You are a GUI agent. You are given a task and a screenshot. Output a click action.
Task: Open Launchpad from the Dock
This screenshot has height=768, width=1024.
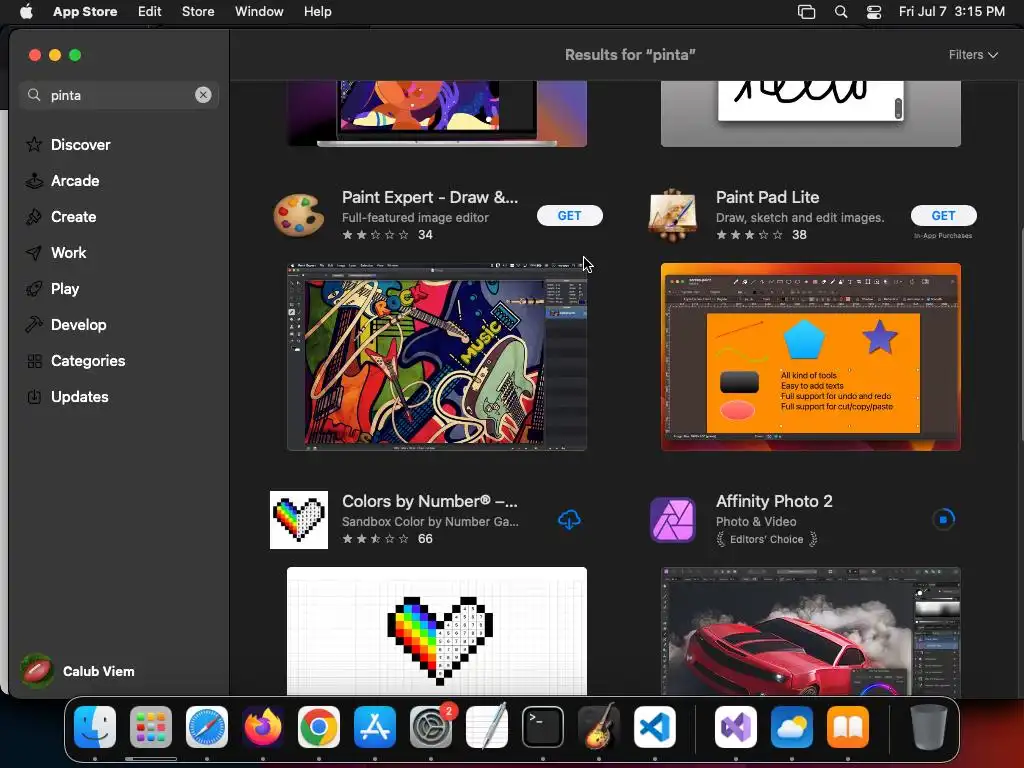pyautogui.click(x=151, y=727)
